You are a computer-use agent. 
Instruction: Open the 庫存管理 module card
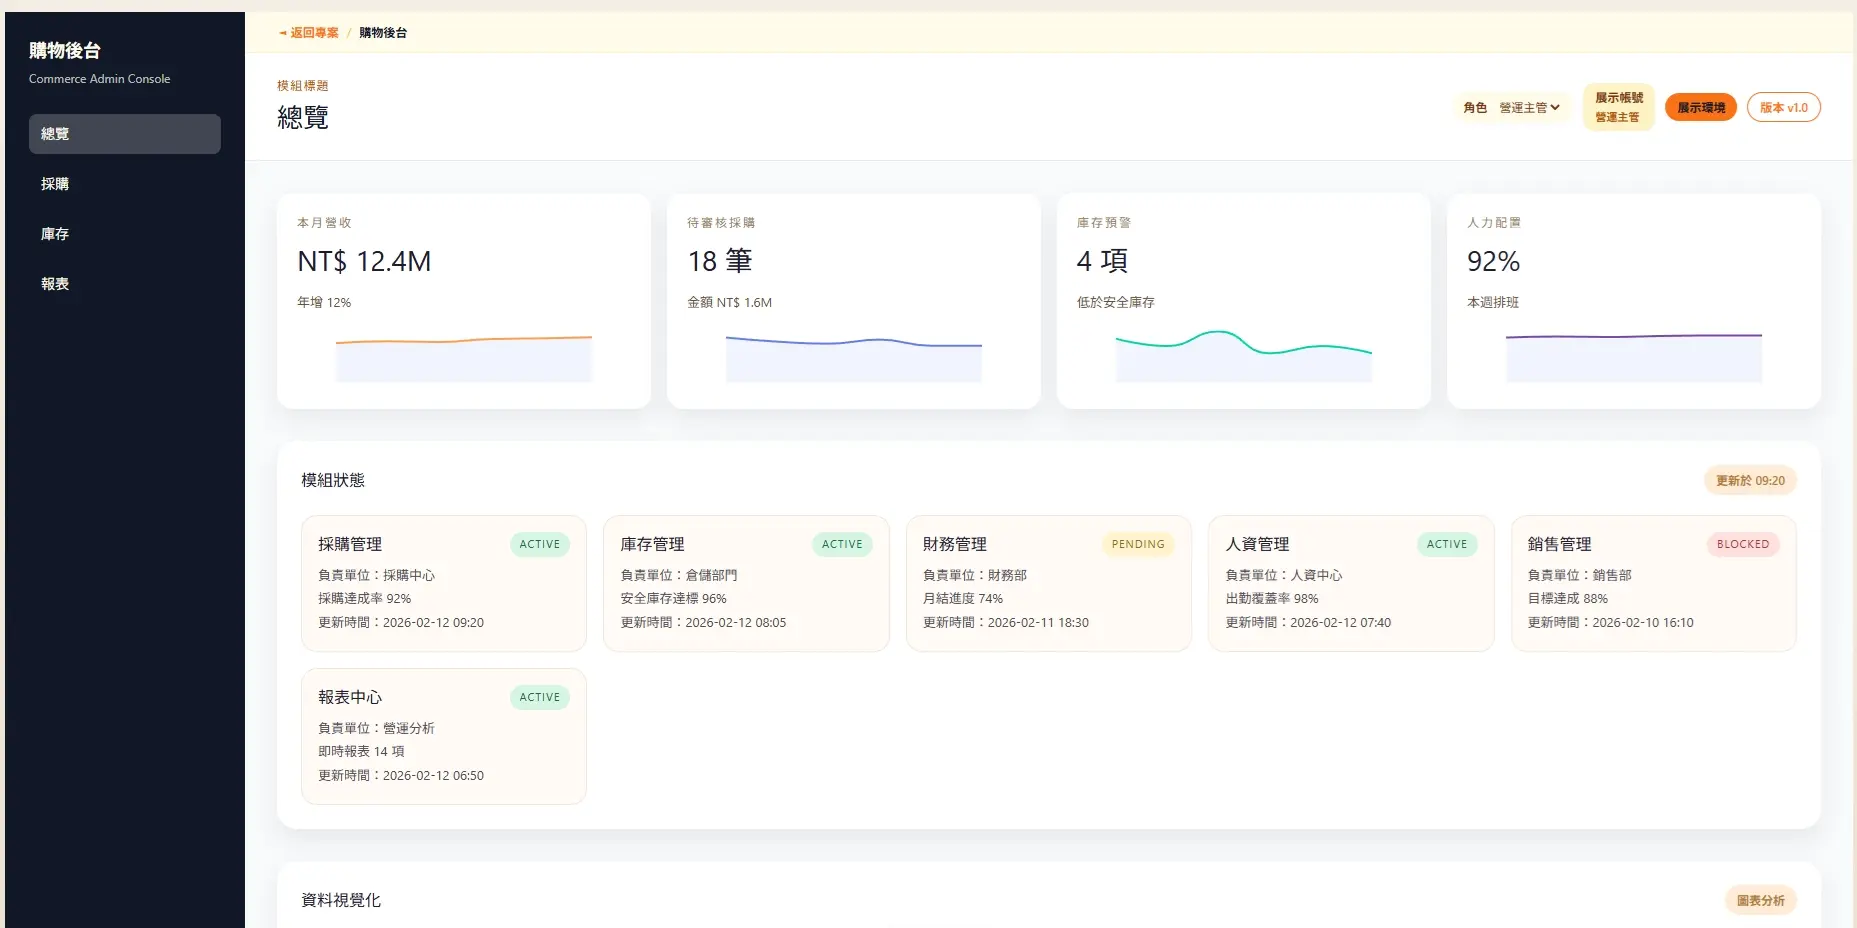[x=746, y=584]
